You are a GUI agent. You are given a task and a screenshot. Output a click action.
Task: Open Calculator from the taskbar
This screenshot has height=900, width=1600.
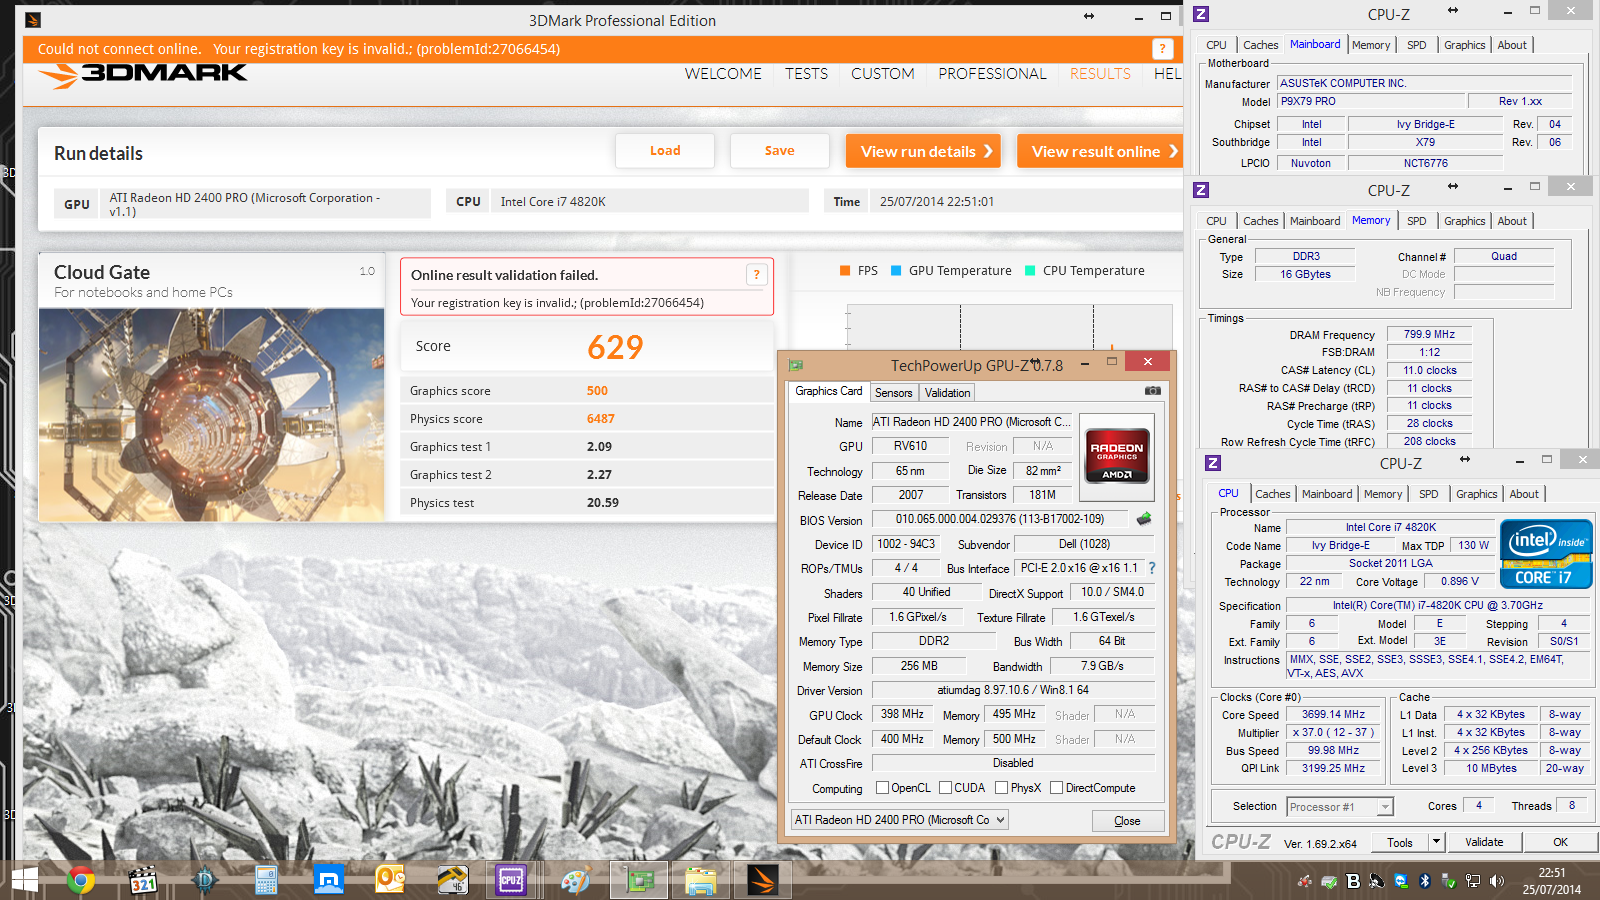(266, 880)
